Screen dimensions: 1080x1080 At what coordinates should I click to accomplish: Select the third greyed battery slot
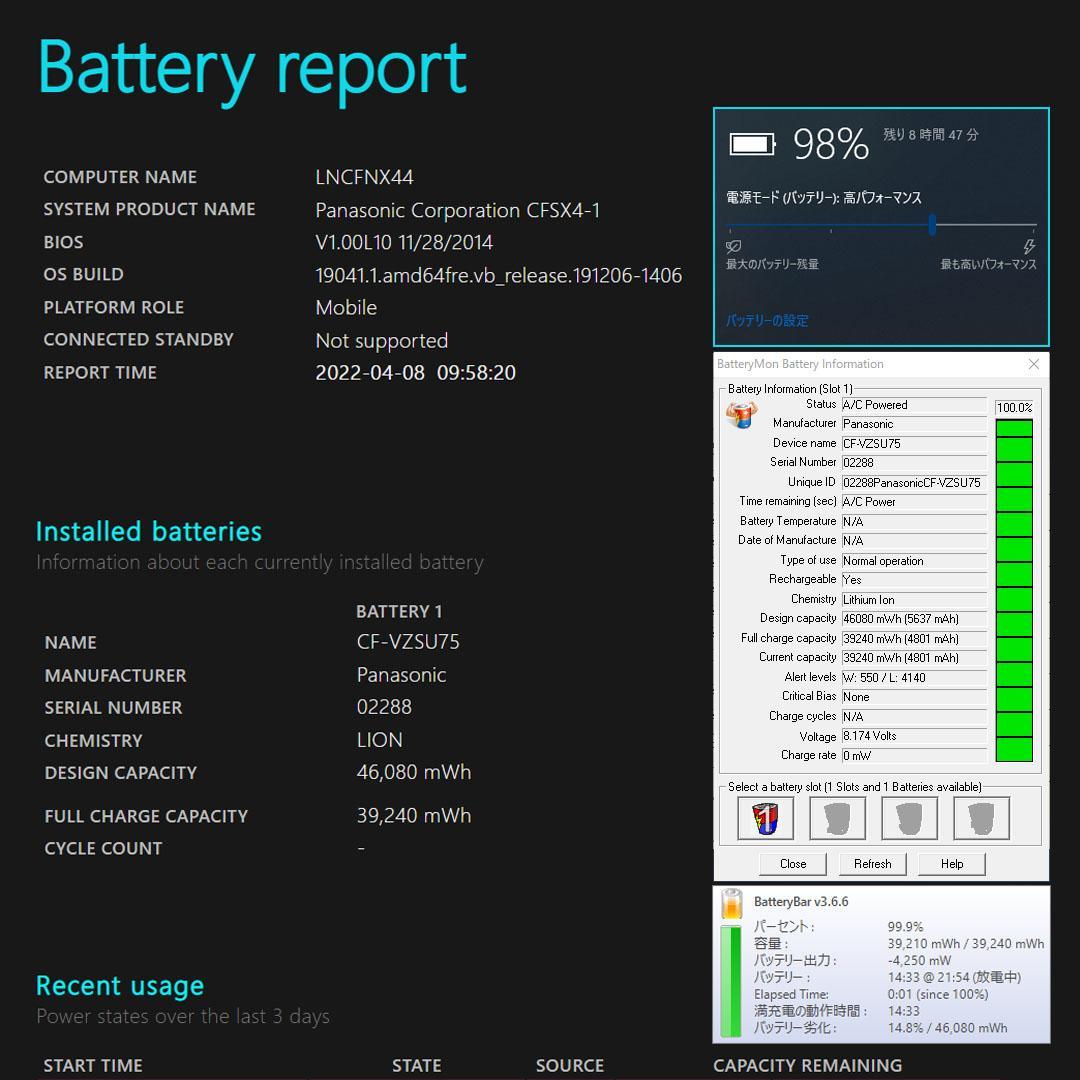tap(909, 819)
